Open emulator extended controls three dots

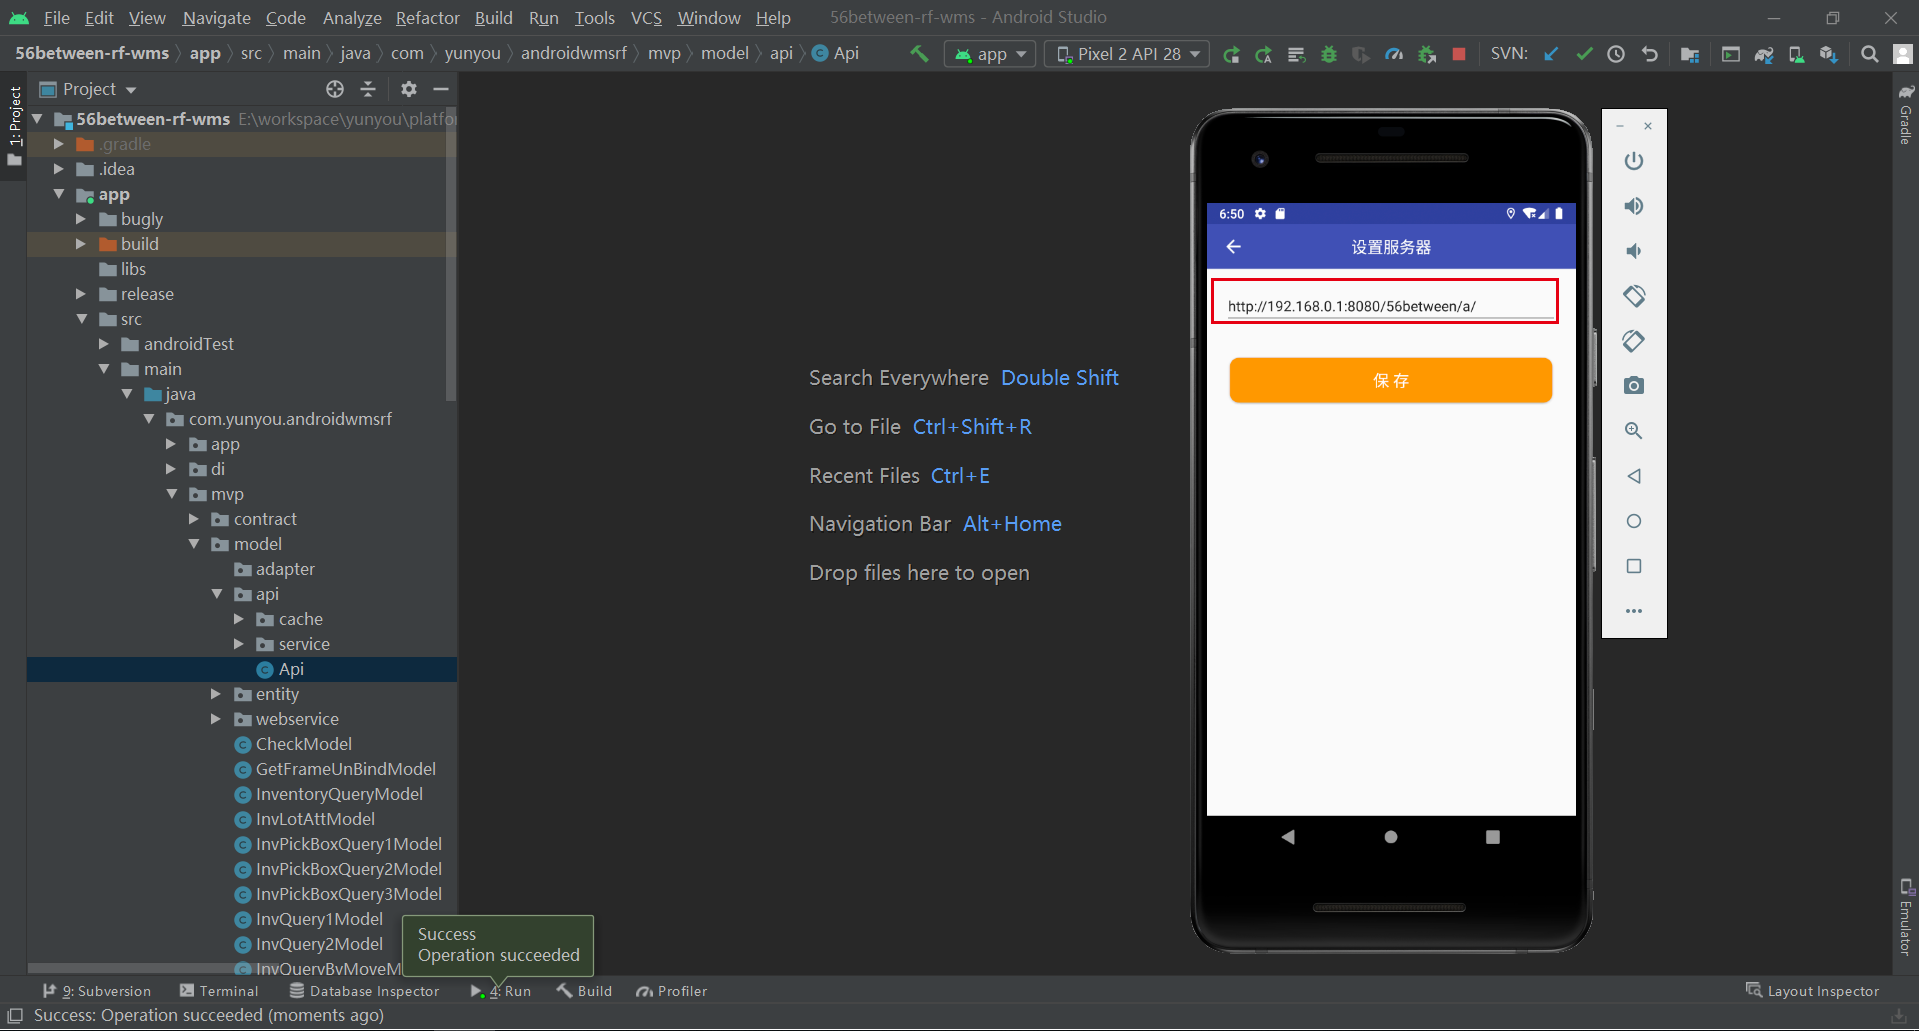point(1634,611)
